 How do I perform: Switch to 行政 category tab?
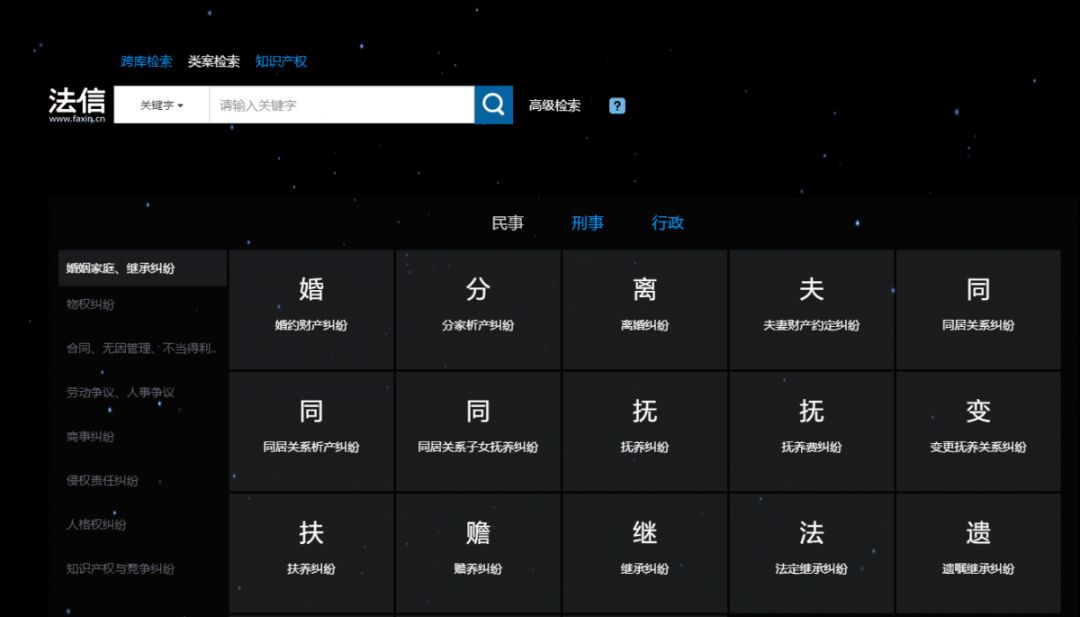coord(668,223)
